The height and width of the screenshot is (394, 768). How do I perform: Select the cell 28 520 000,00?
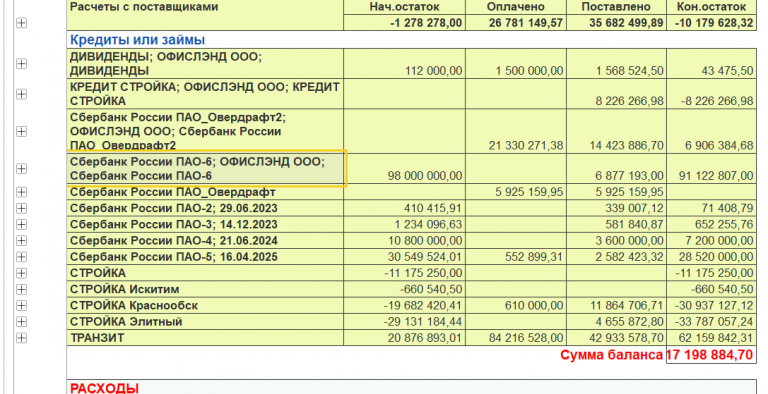click(711, 257)
